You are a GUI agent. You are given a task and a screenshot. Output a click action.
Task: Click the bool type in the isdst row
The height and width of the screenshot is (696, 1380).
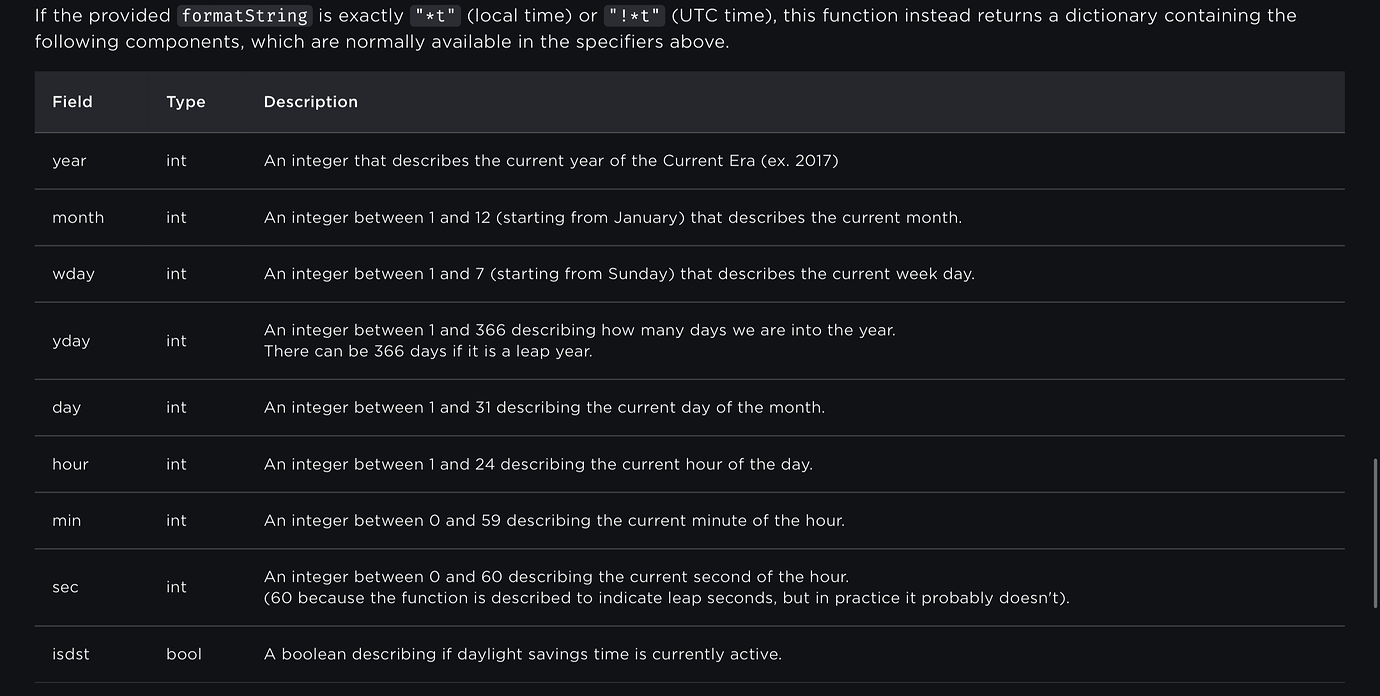pos(184,654)
